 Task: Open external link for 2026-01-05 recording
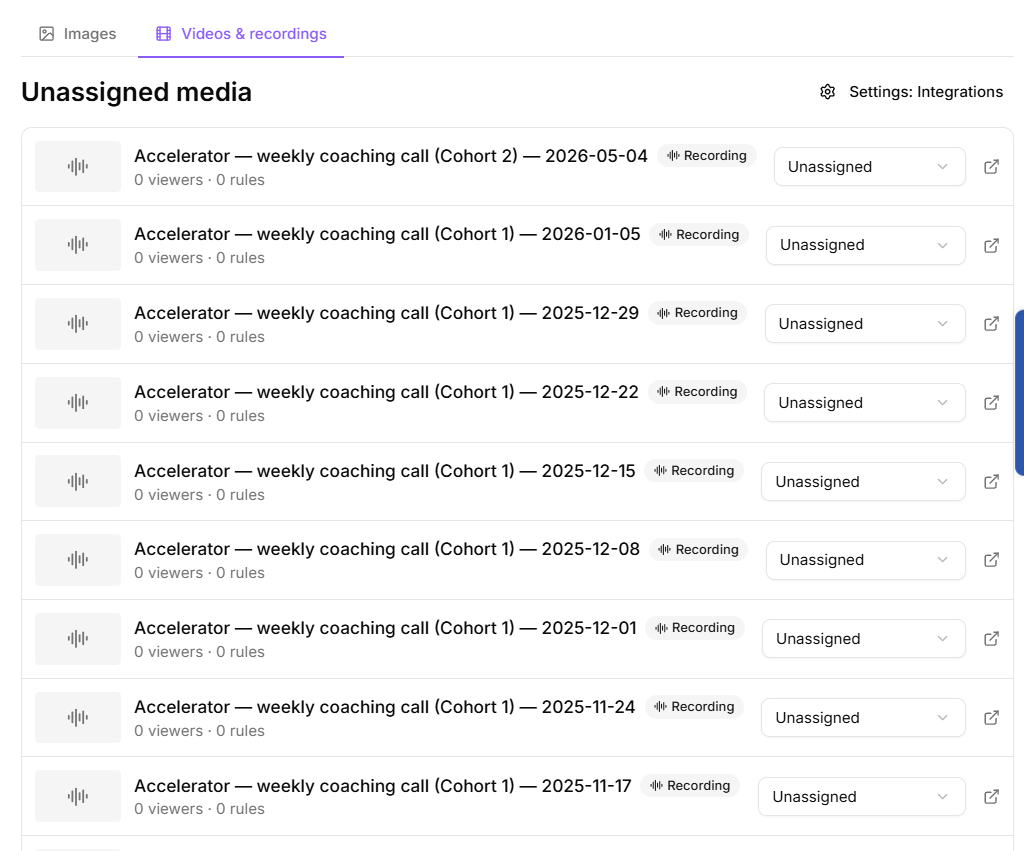tap(991, 246)
